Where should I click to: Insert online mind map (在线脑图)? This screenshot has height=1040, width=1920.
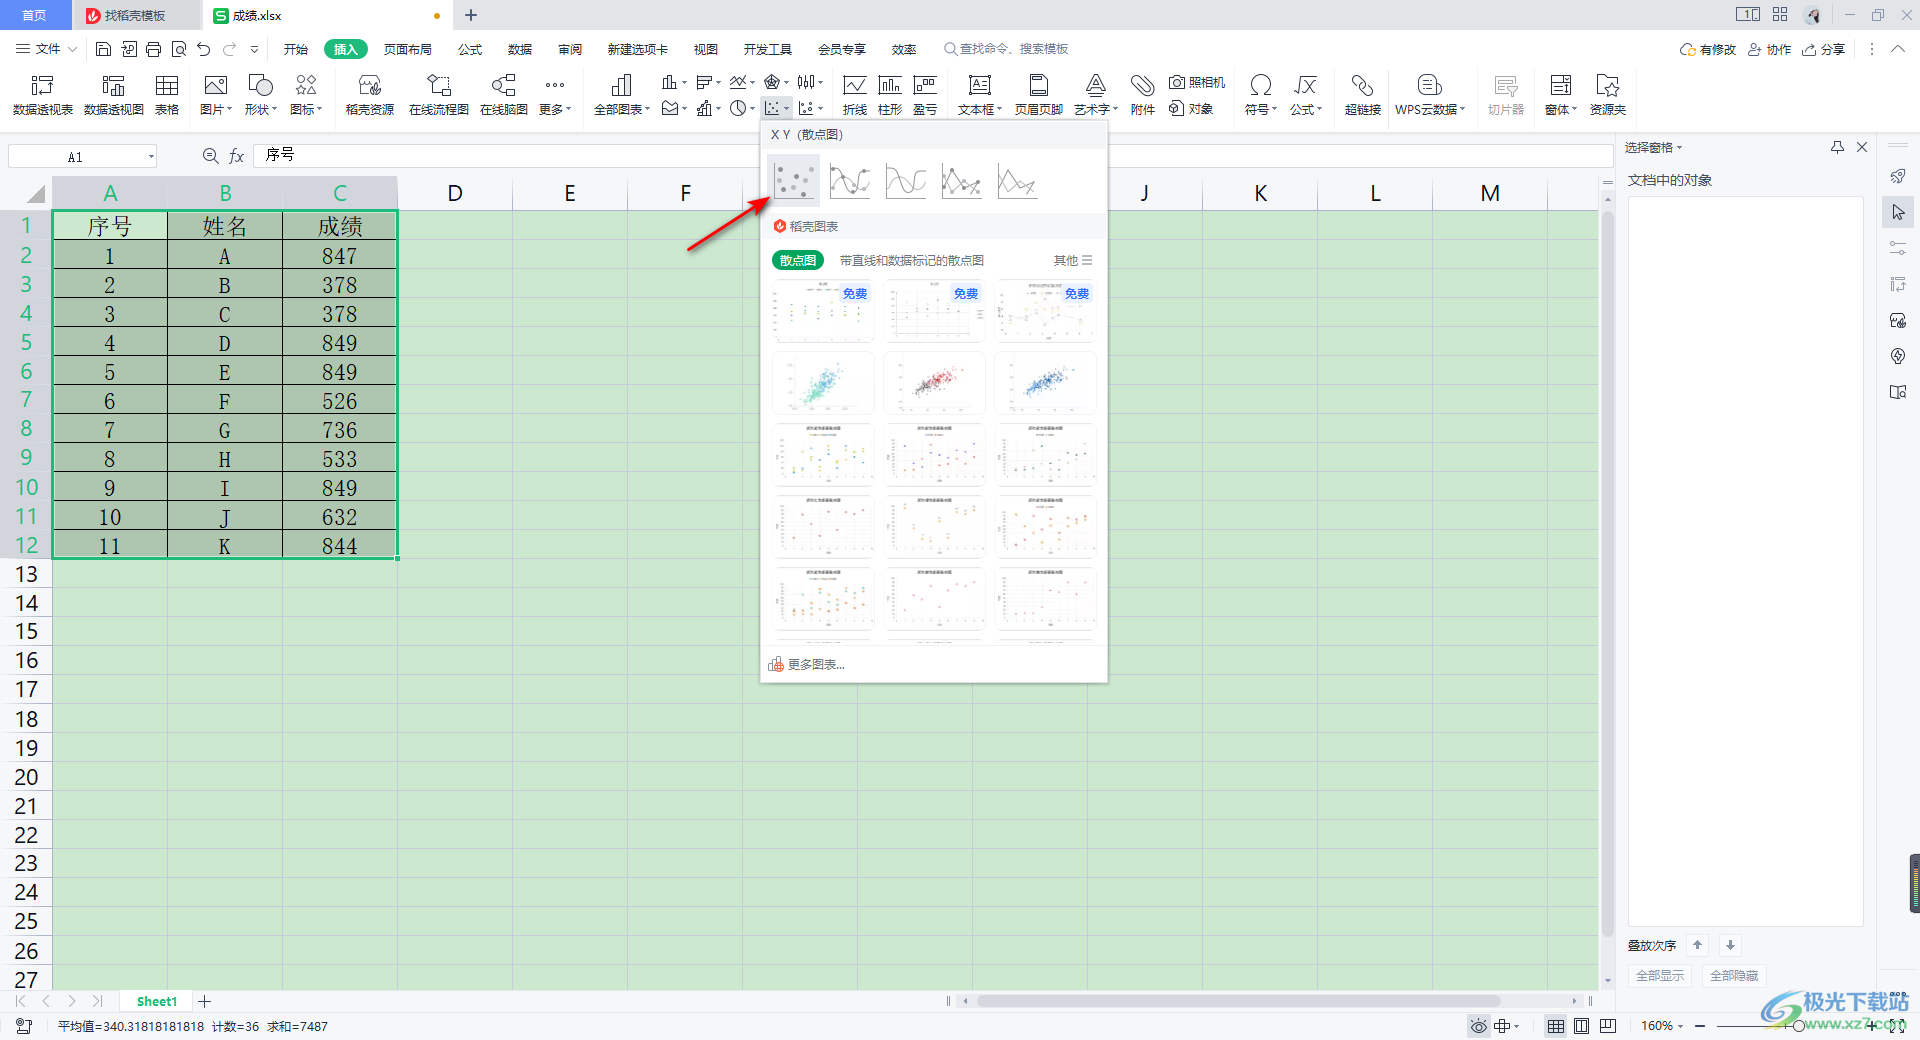pyautogui.click(x=504, y=95)
